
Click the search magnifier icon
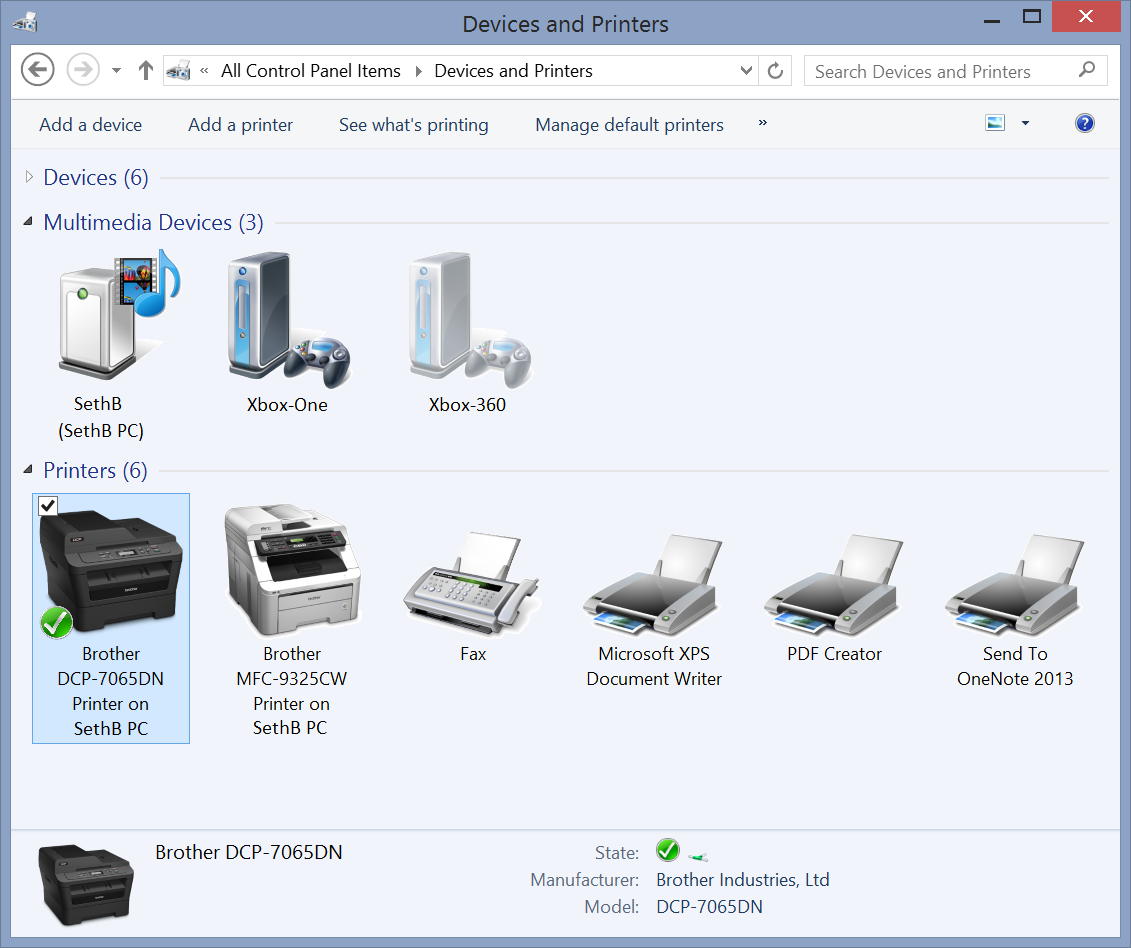point(1087,70)
